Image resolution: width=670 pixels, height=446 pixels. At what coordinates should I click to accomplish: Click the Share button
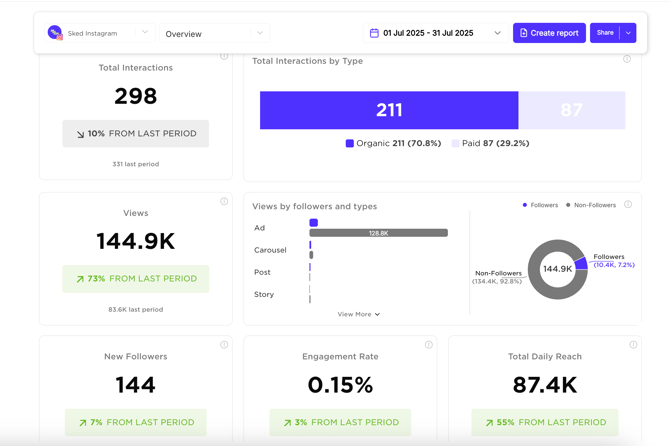pos(604,33)
